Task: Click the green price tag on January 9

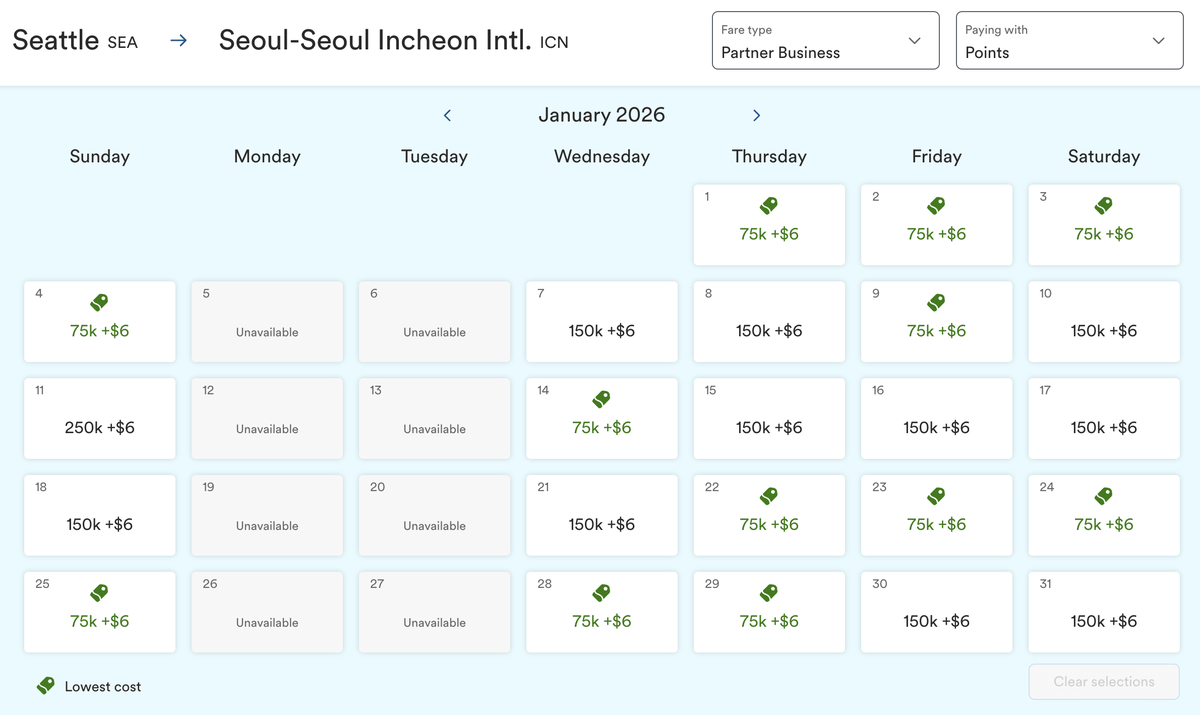Action: pos(936,302)
